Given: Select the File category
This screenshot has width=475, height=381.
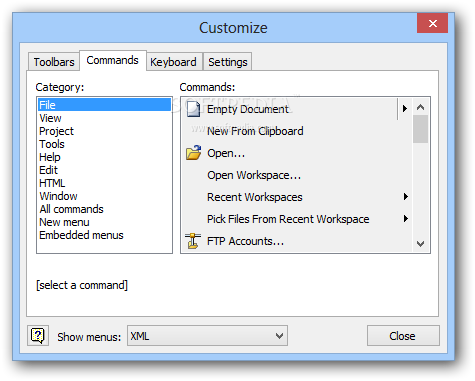Looking at the screenshot, I should 104,105.
